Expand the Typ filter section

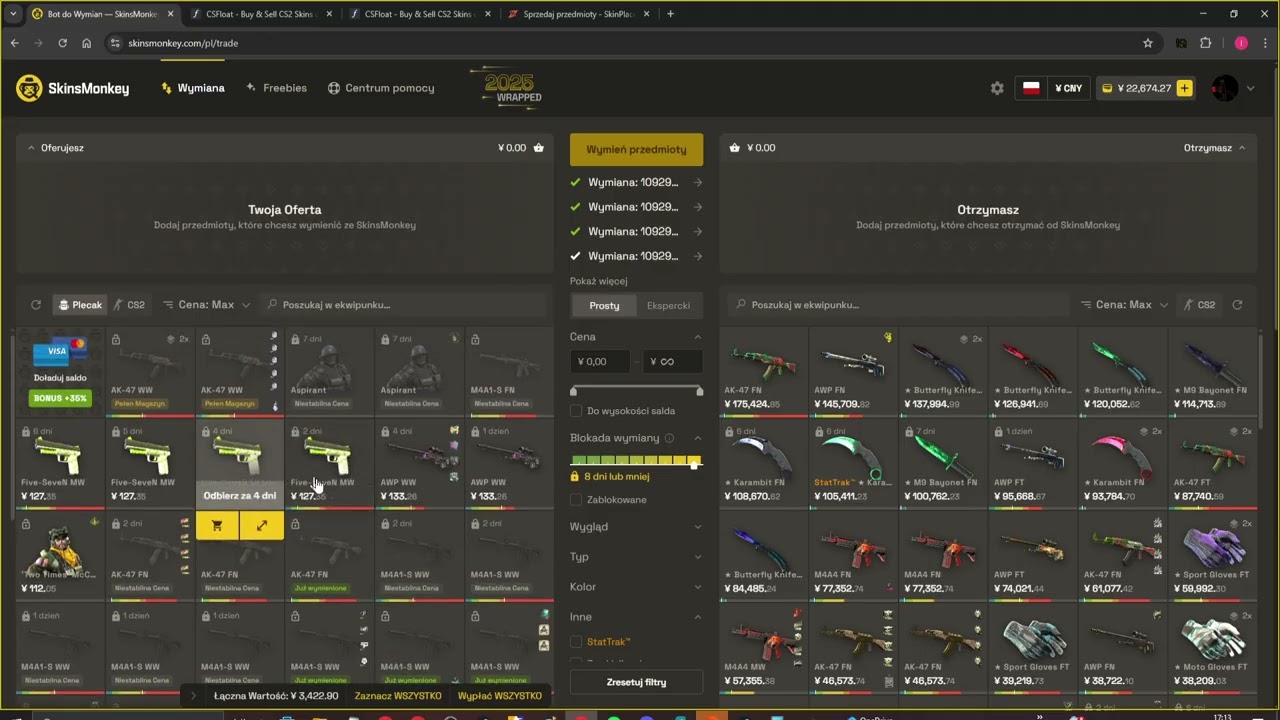(636, 557)
